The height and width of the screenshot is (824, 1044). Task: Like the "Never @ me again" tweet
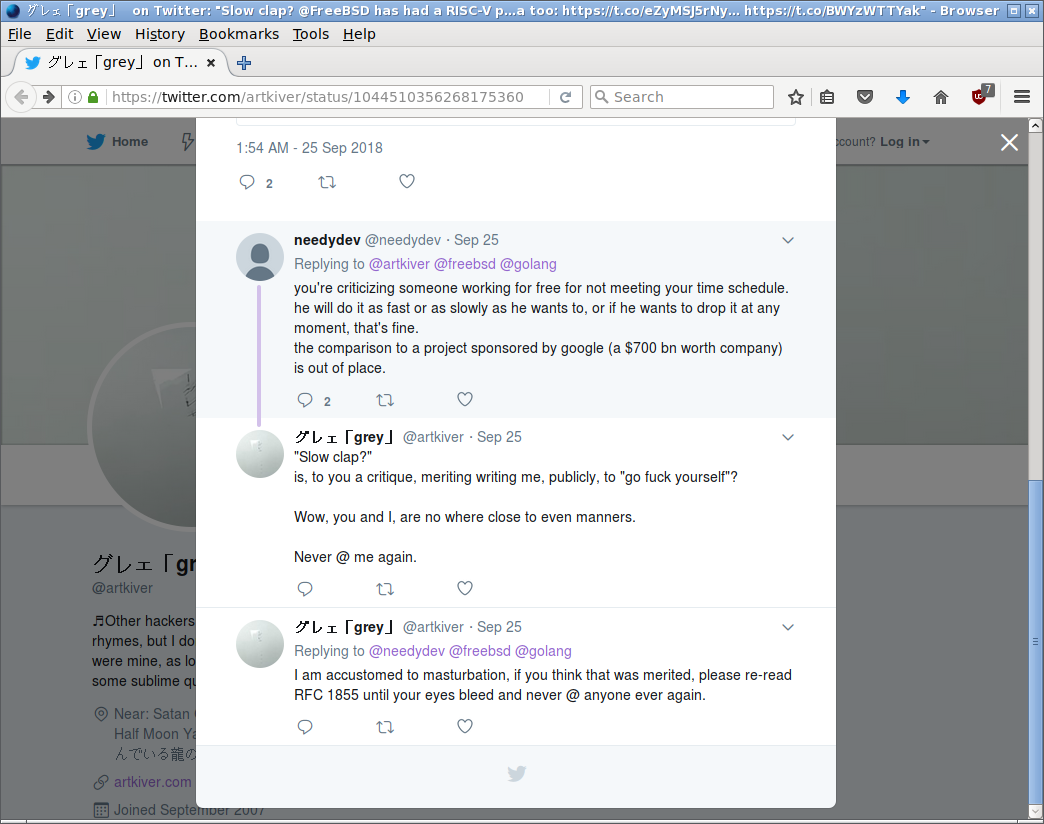pos(465,588)
